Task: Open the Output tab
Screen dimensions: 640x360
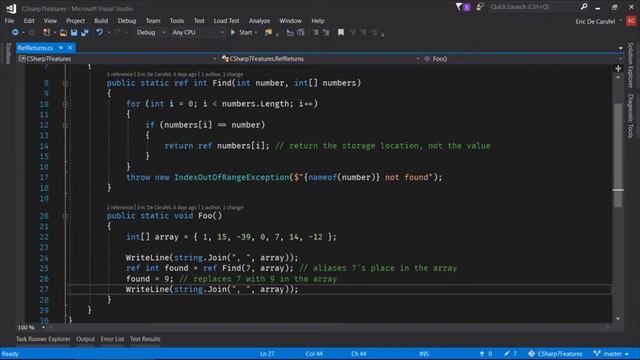Action: (85, 339)
